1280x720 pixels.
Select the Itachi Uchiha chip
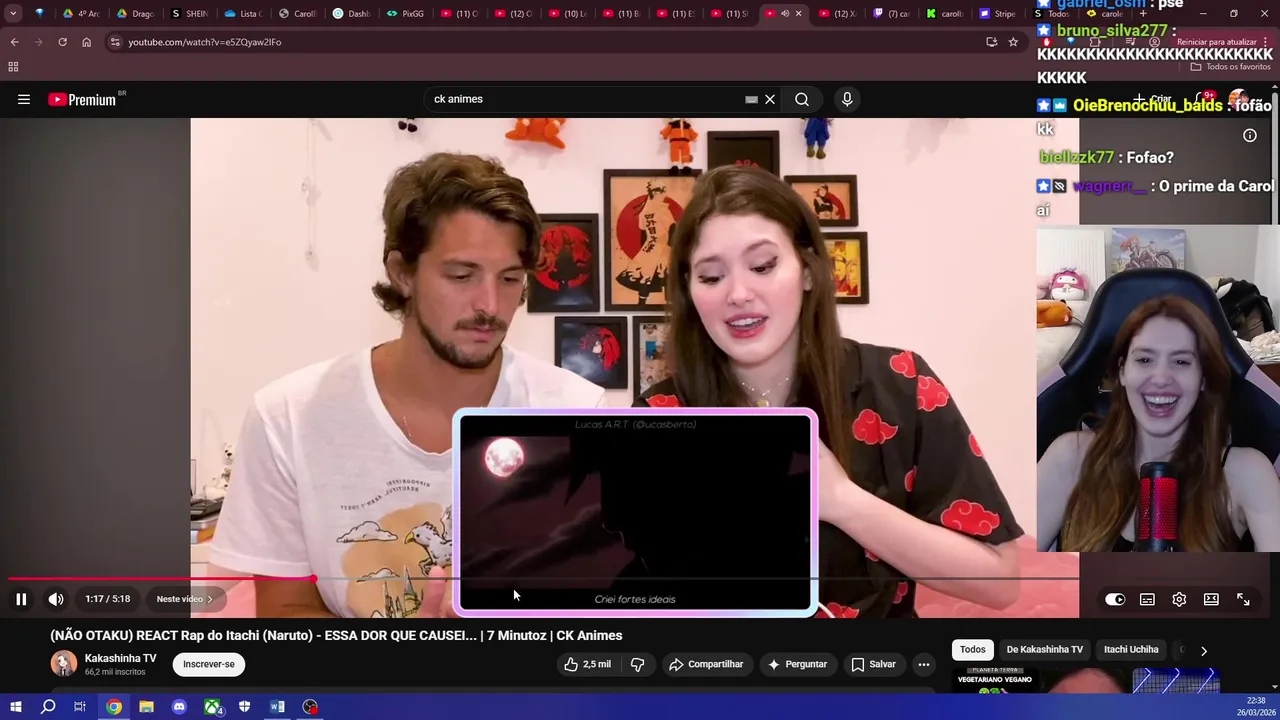1131,650
